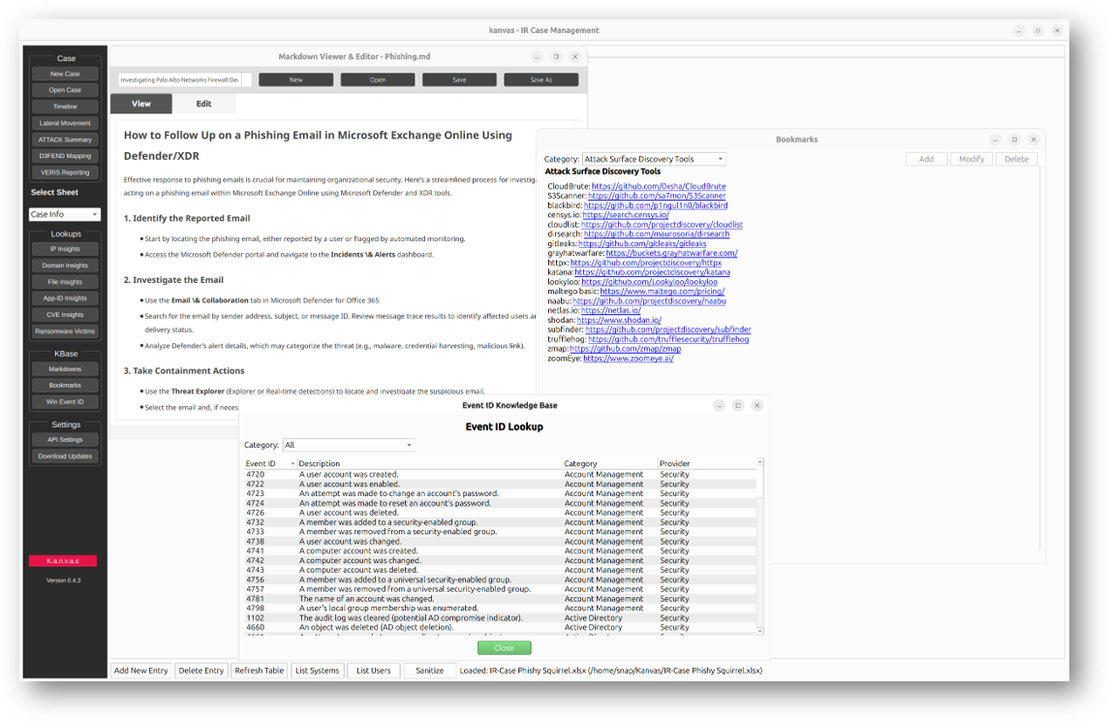
Task: Open D3FEND Mapping
Action: [64, 155]
